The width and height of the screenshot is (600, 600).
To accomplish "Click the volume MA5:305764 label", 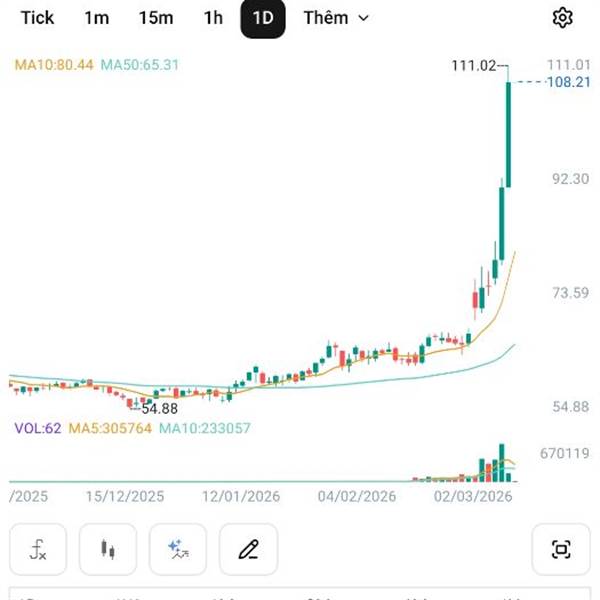I will point(110,428).
